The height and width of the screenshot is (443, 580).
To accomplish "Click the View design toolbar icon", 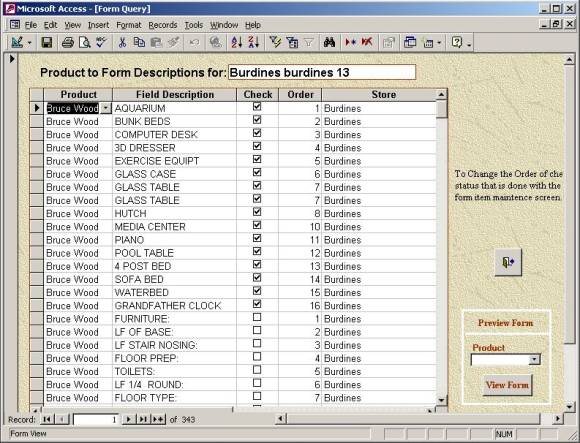I will pos(17,43).
